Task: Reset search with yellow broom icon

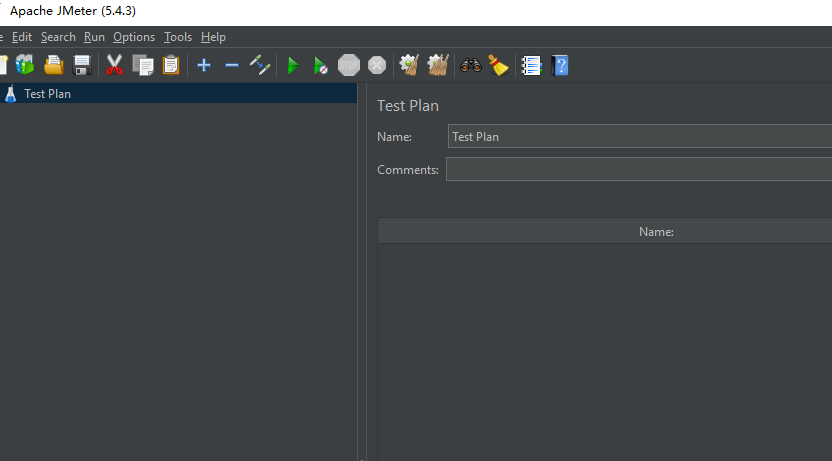Action: tap(498, 65)
